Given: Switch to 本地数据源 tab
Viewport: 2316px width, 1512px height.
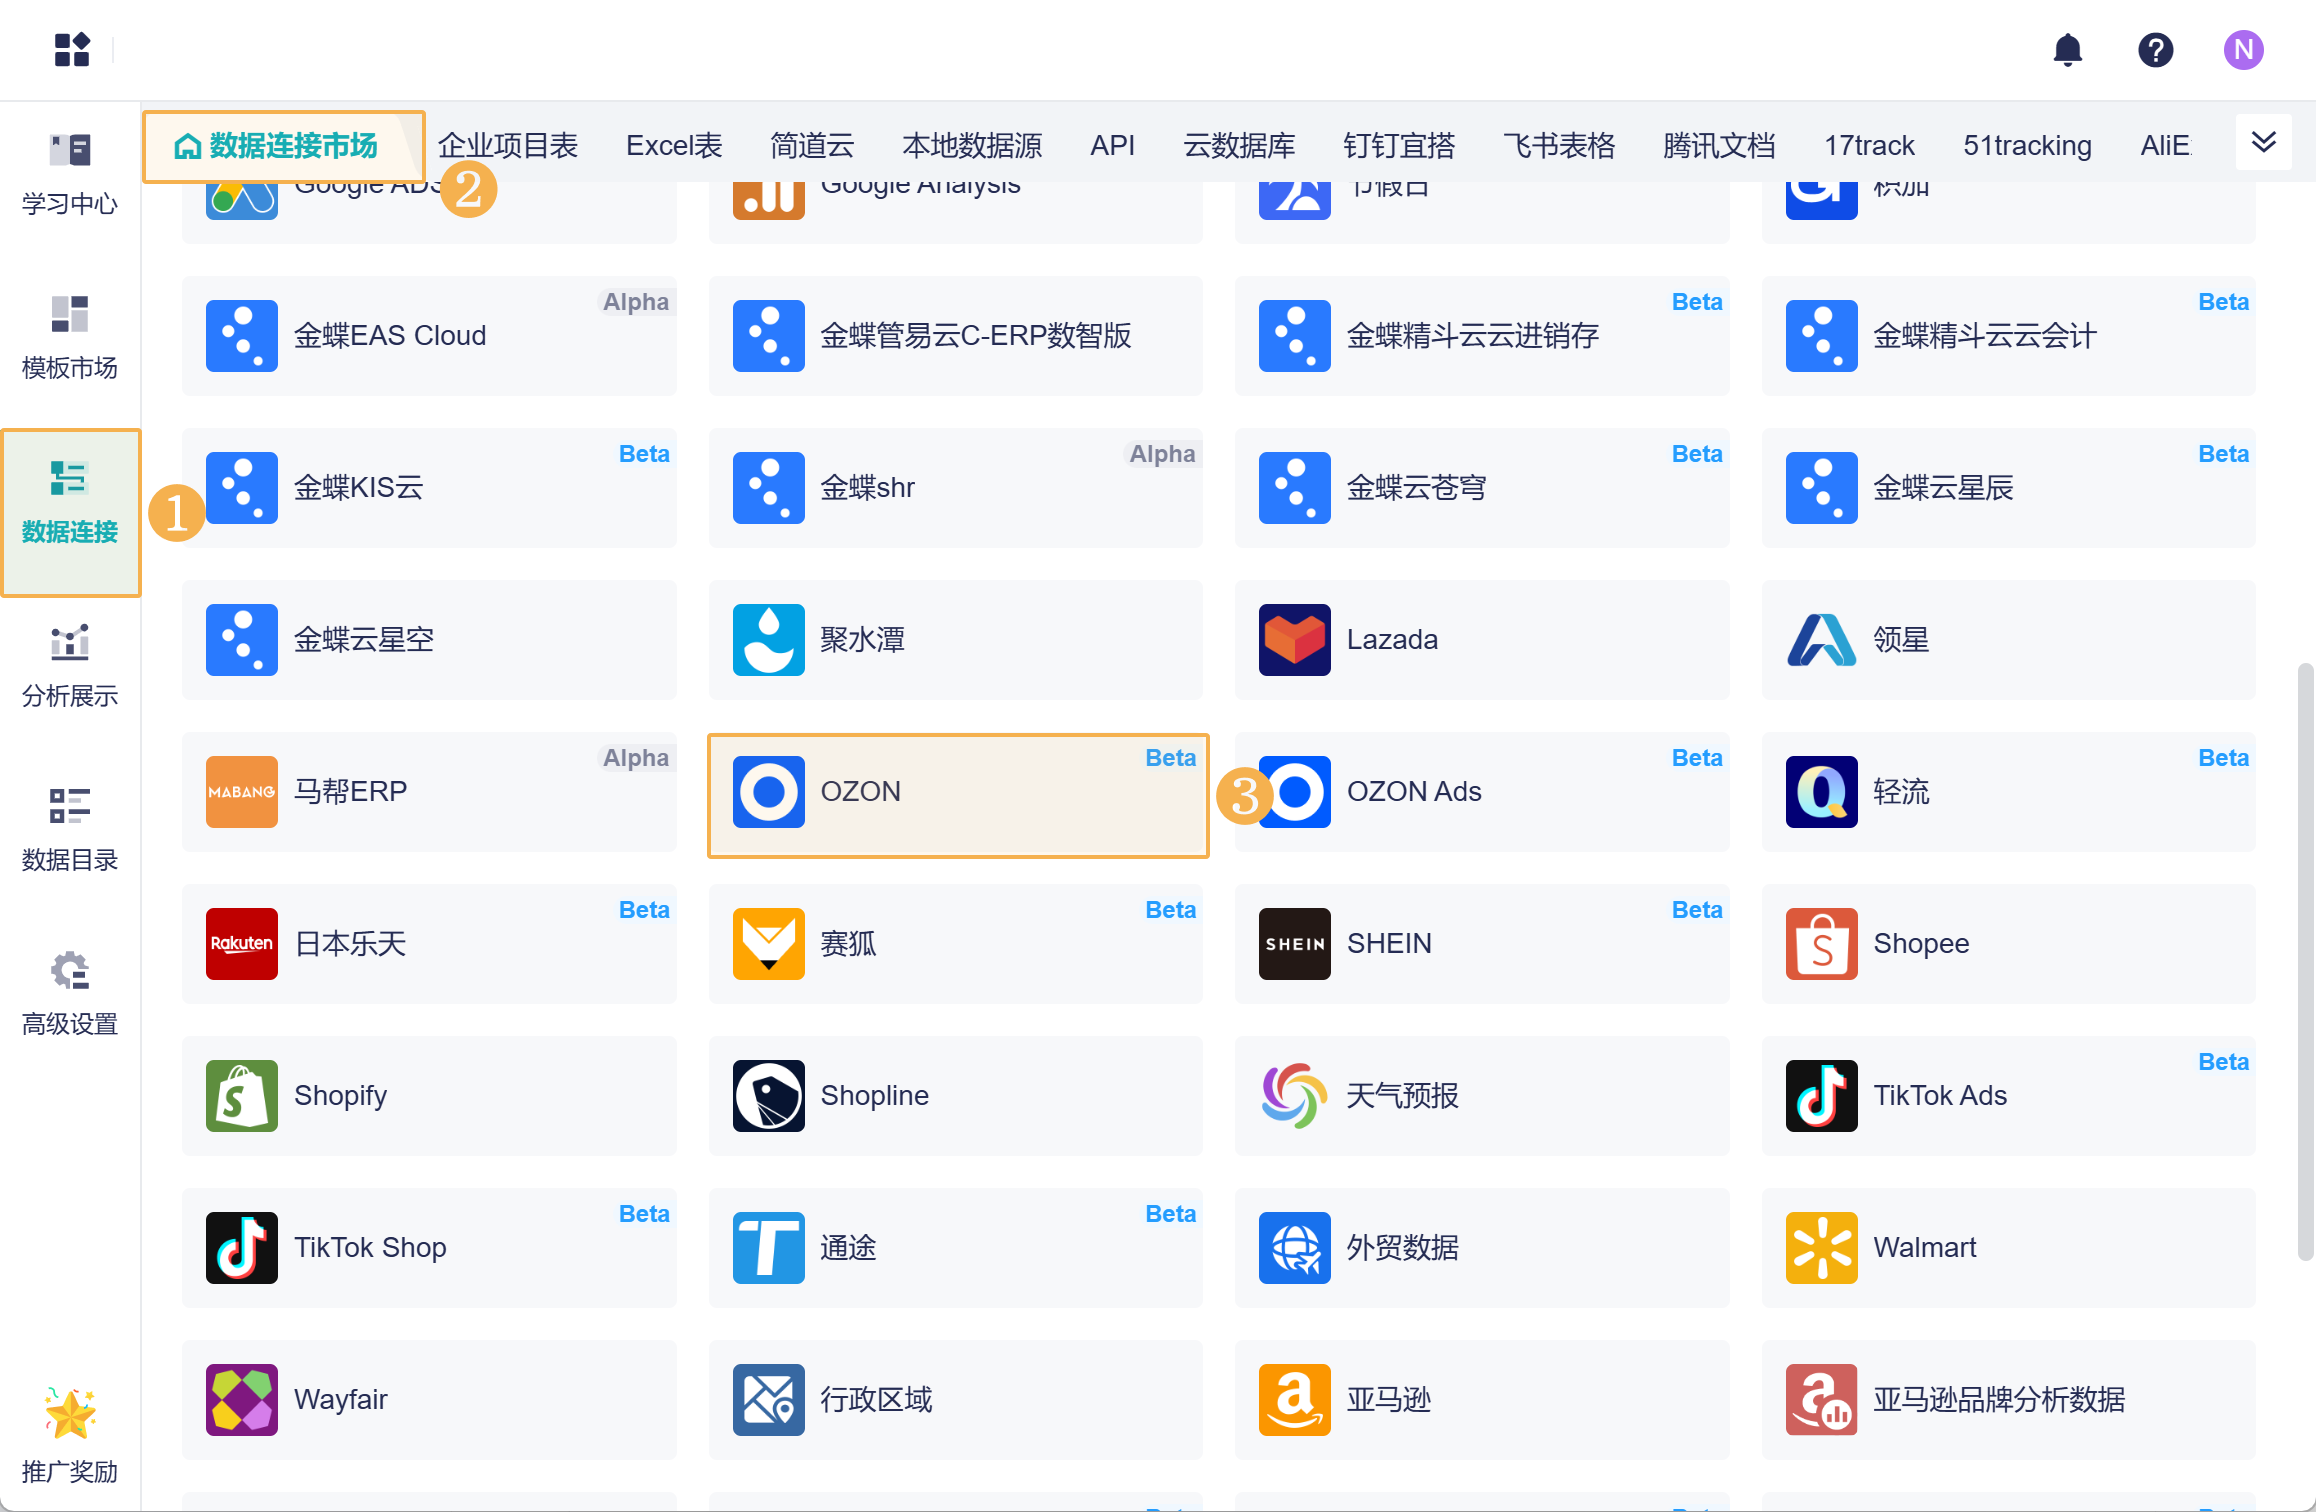Looking at the screenshot, I should (972, 146).
